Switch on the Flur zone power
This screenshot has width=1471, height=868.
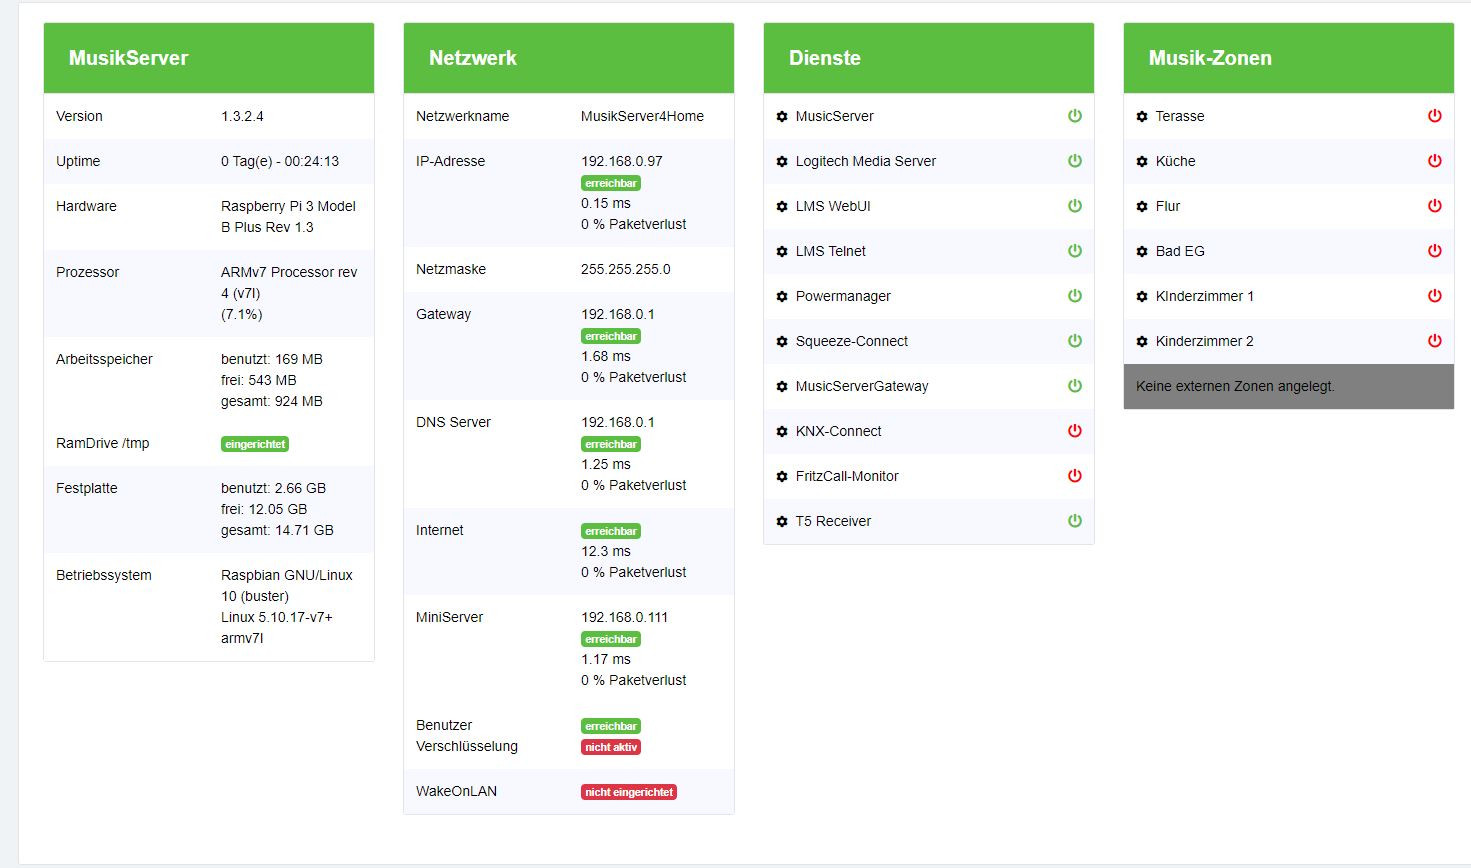point(1435,206)
